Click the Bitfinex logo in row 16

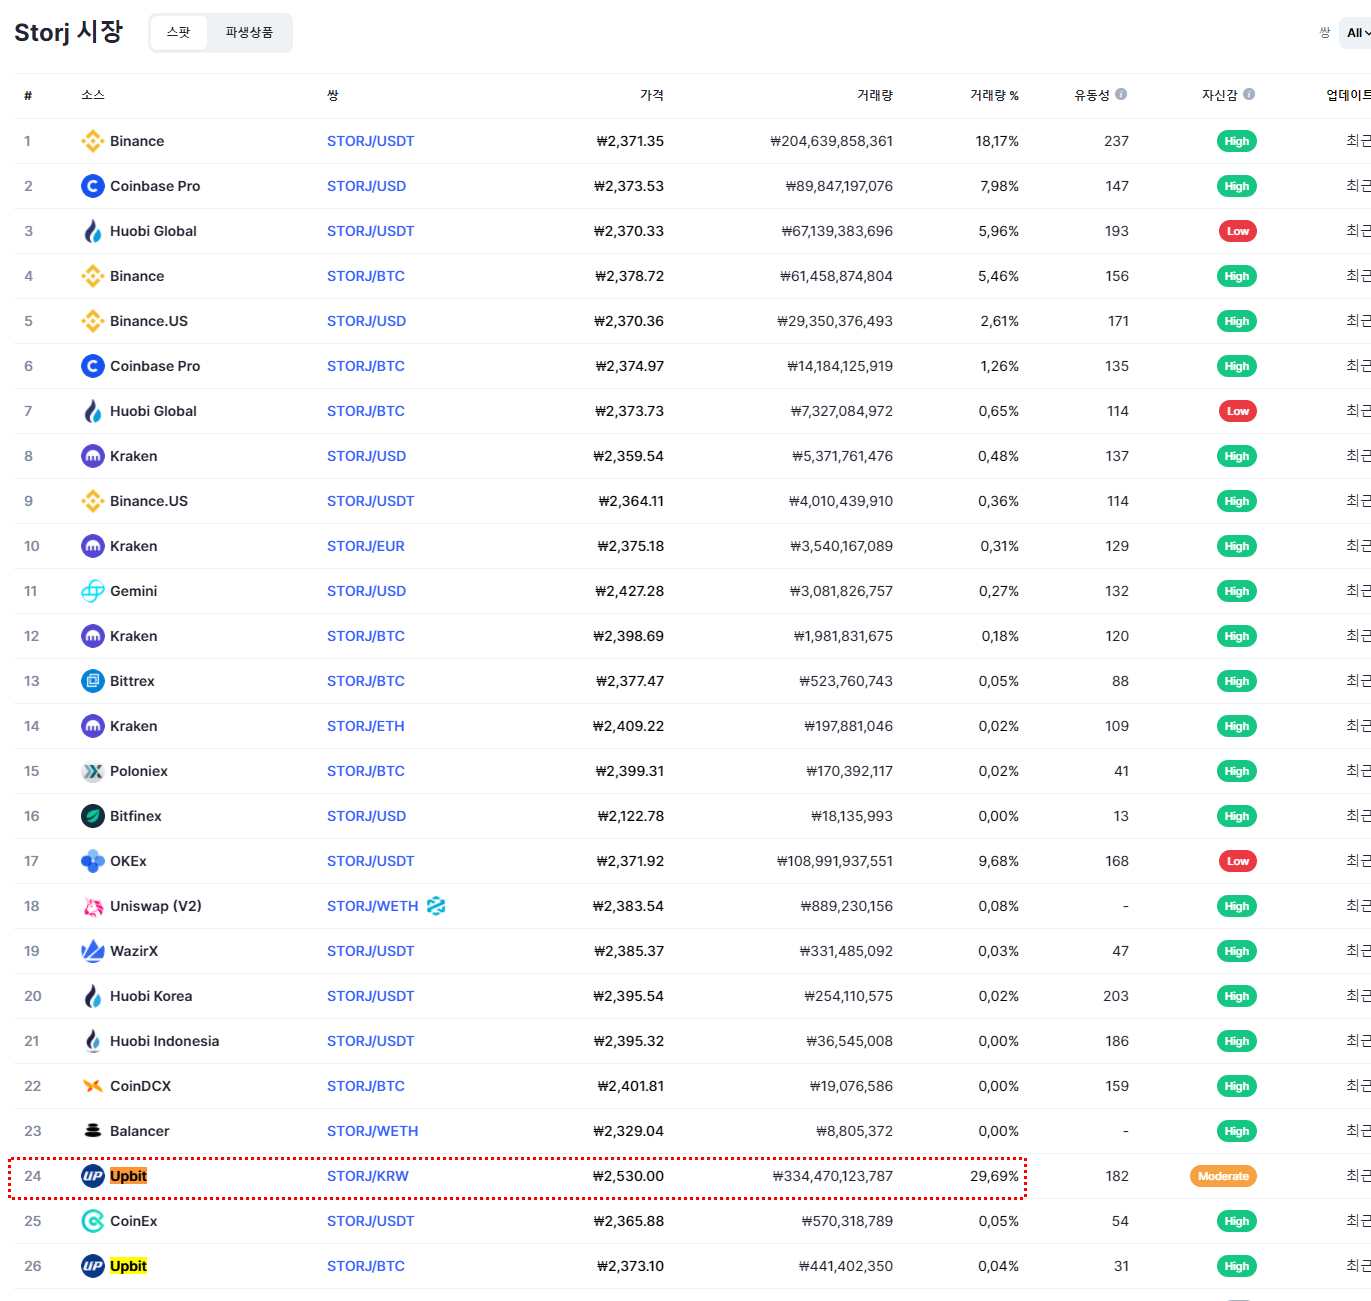point(93,816)
